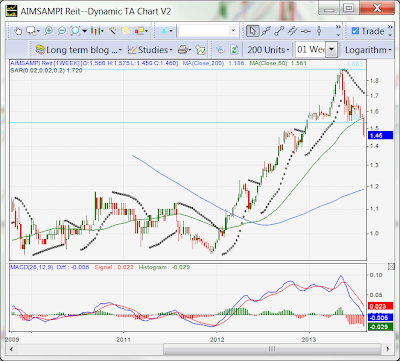Image resolution: width=400 pixels, height=361 pixels.
Task: Open the candlestick chart type dropdown
Action: tap(97, 31)
